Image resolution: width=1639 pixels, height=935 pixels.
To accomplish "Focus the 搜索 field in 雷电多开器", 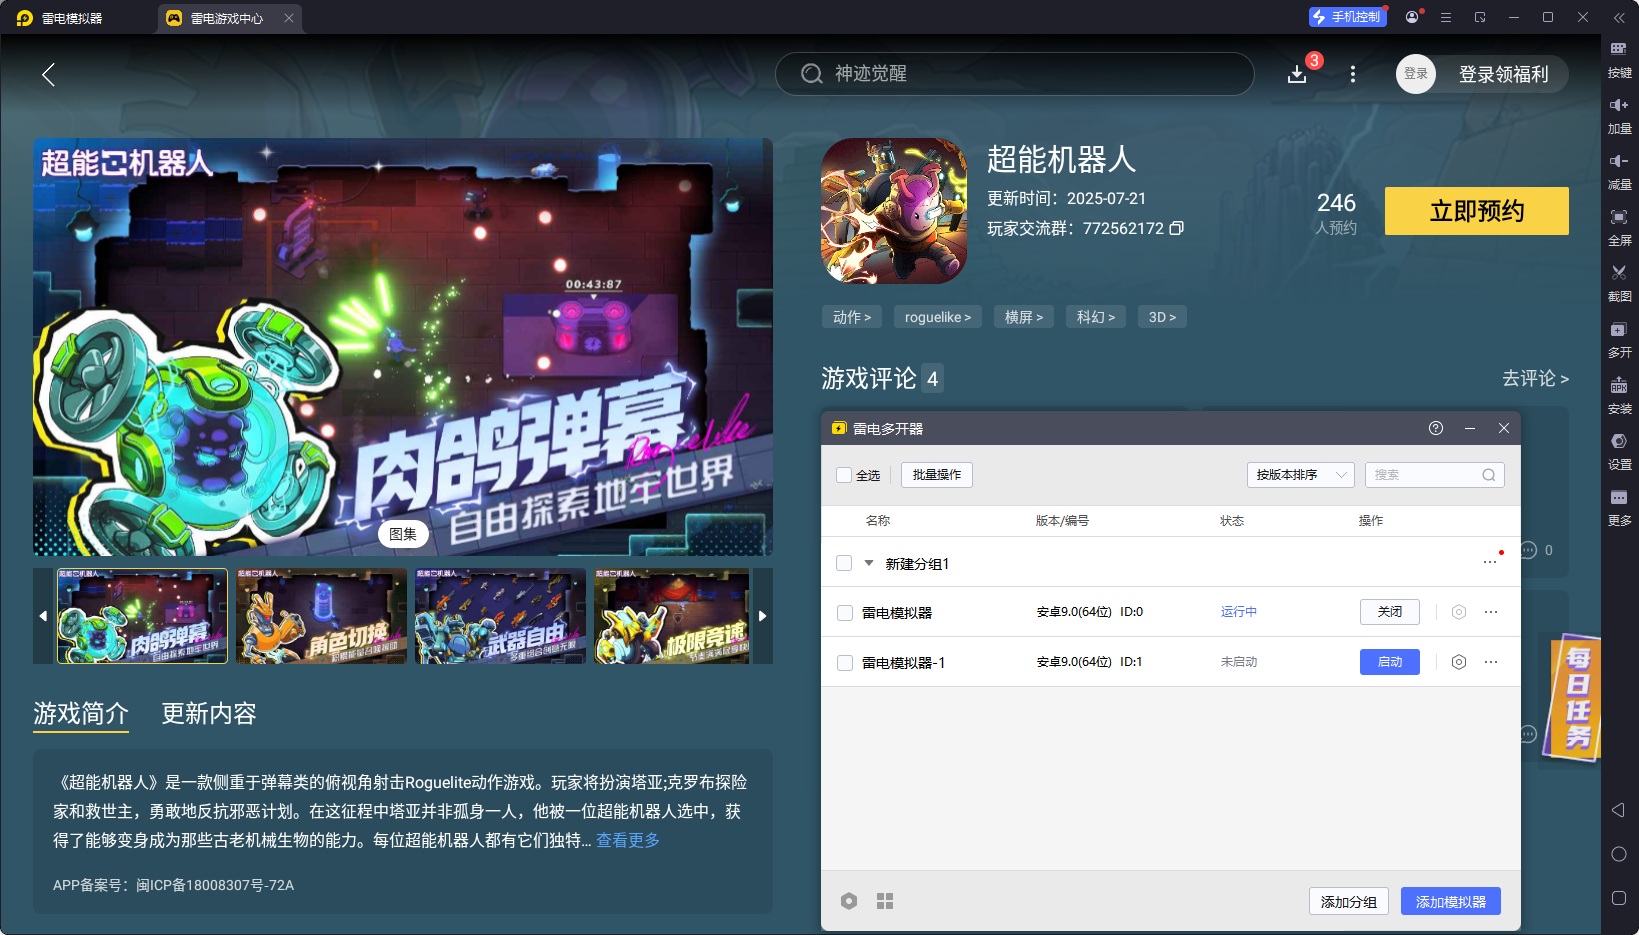I will [1434, 475].
